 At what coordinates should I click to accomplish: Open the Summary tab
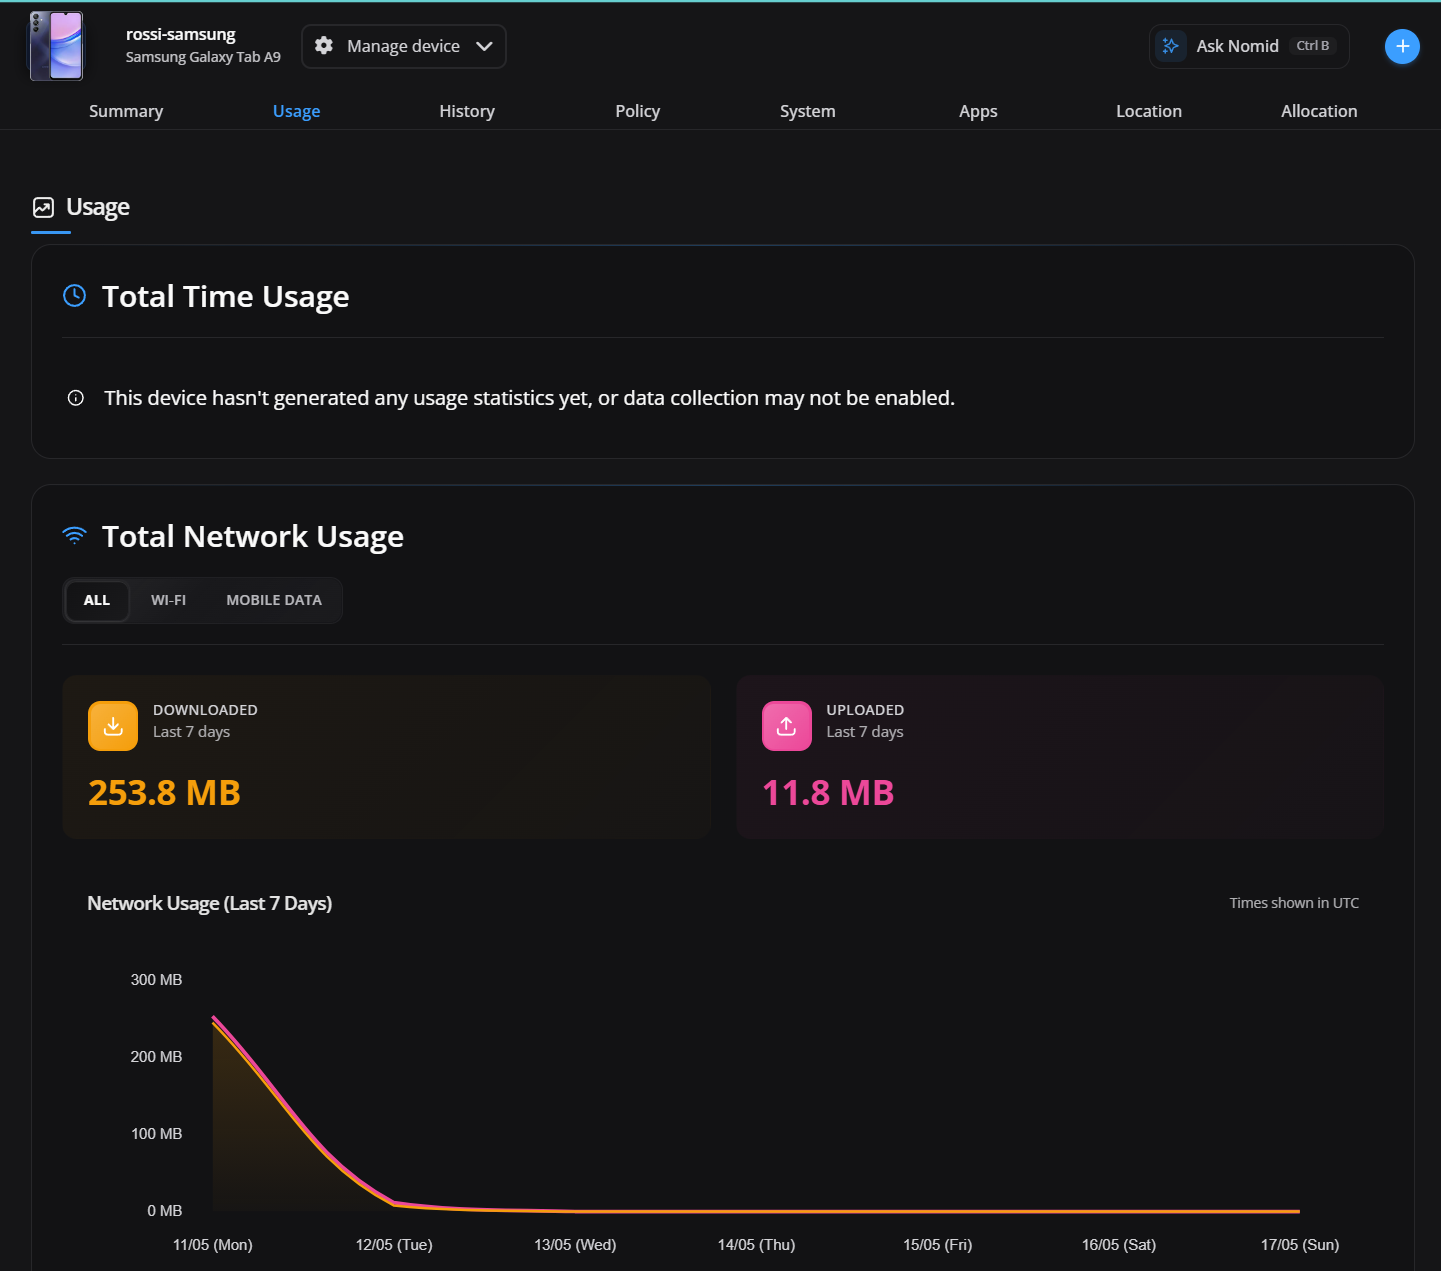[x=126, y=111]
